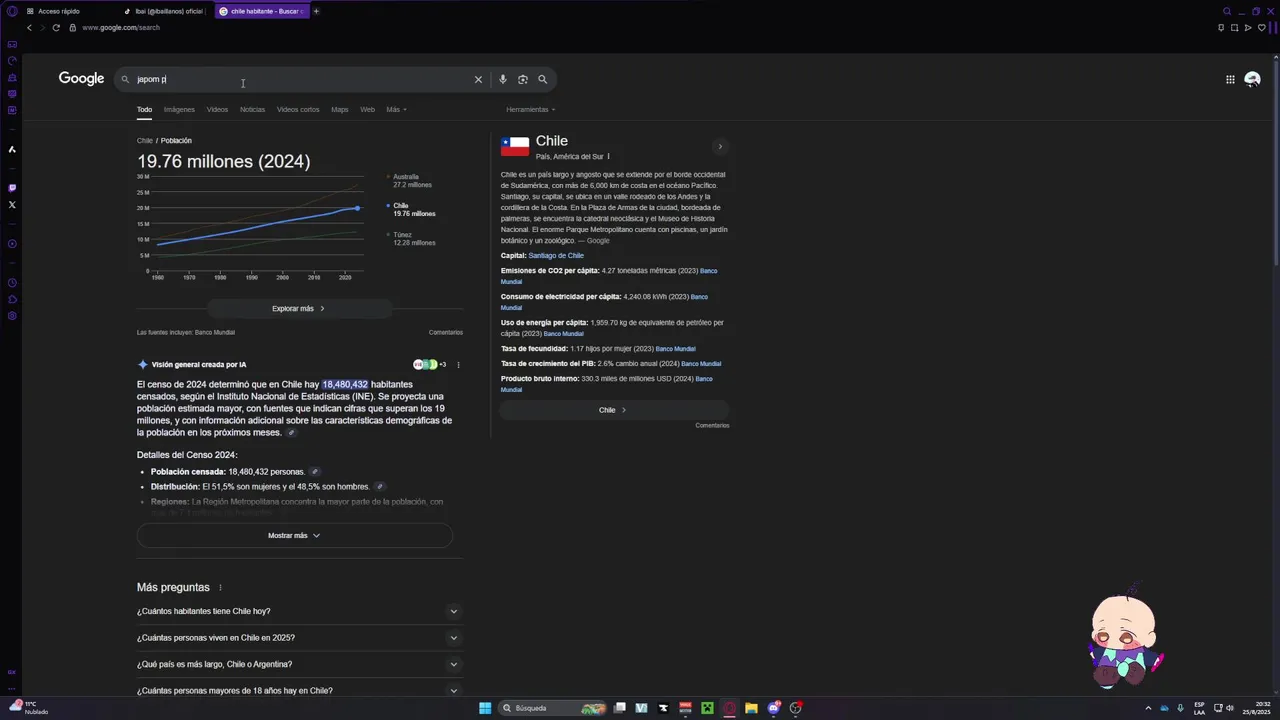This screenshot has height=720, width=1280.
Task: Open Banco Mundial source for Tasa de fecundidad
Action: point(676,349)
